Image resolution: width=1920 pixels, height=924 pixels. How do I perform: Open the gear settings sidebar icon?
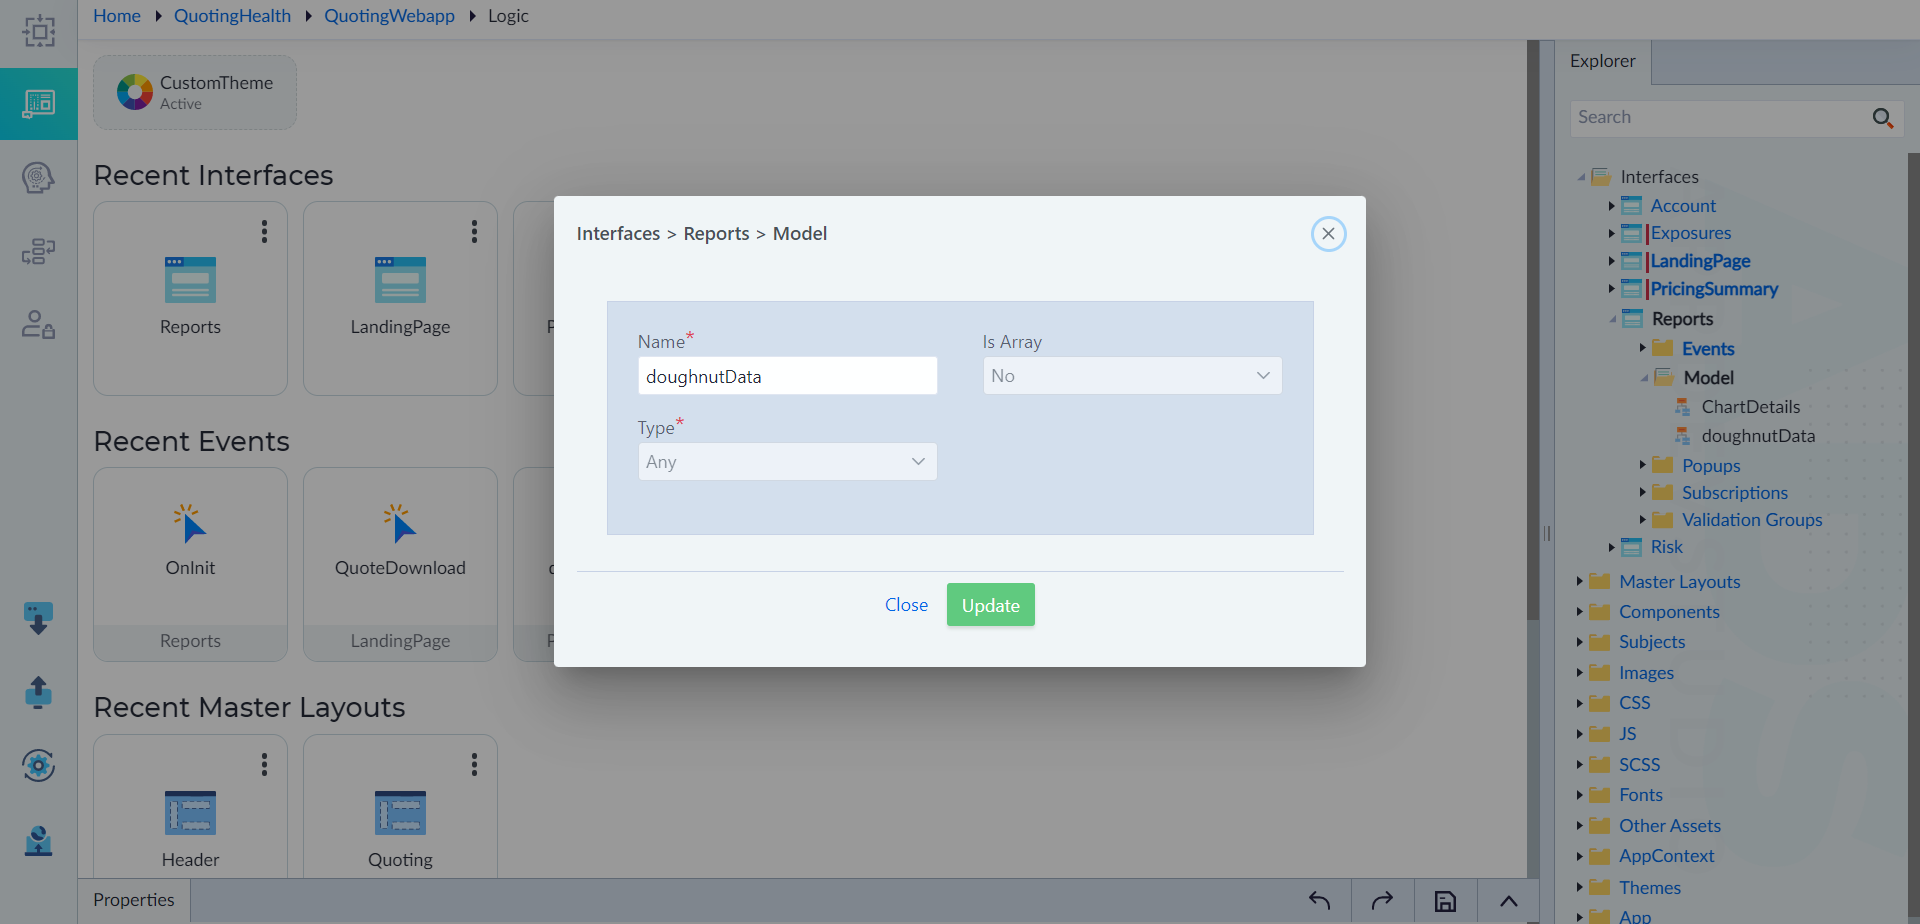pos(38,766)
